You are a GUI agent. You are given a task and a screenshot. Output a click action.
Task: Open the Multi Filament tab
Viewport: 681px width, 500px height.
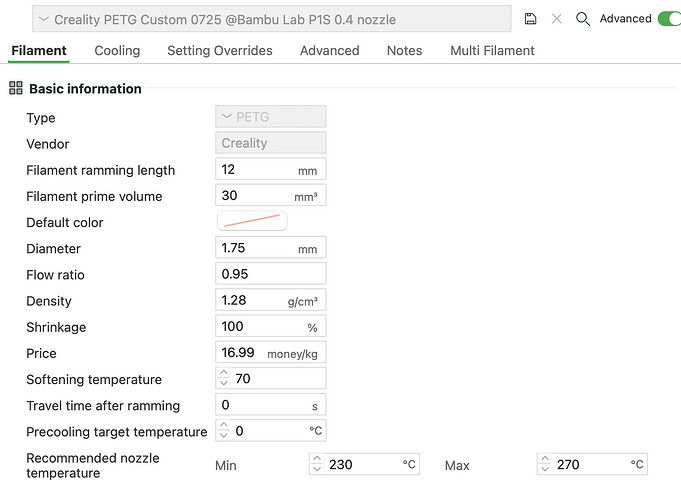[492, 50]
